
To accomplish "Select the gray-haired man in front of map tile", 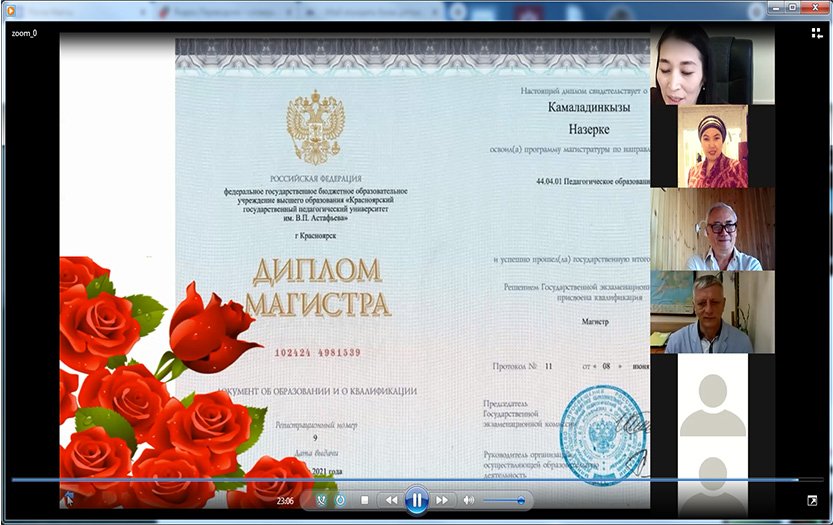I will coord(712,312).
